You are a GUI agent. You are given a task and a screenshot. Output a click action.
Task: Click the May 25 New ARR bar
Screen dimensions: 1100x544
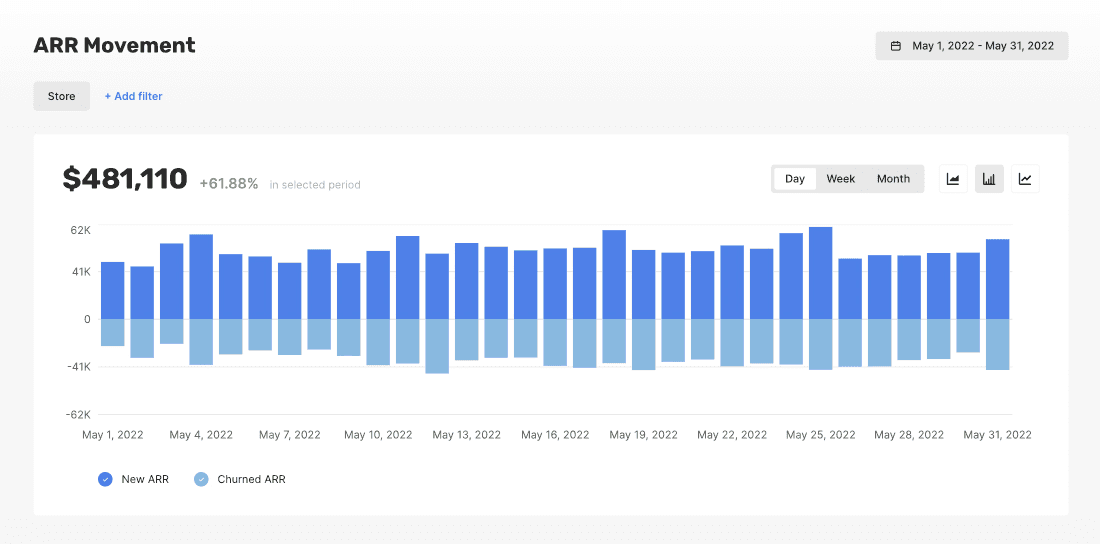click(x=820, y=273)
